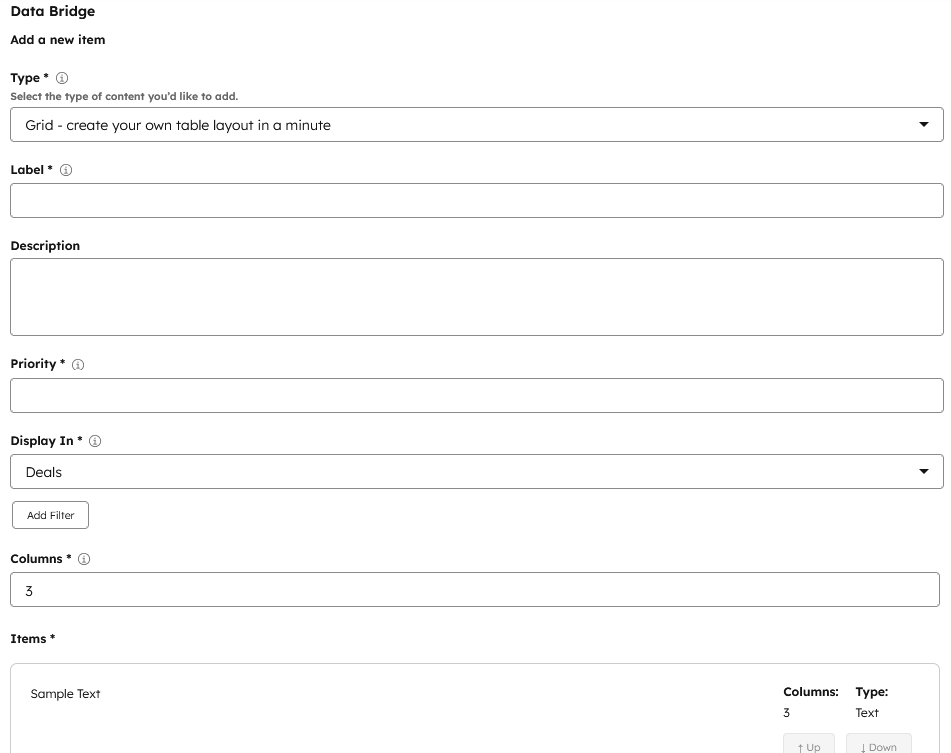Open the Columns info tooltip icon

point(84,559)
